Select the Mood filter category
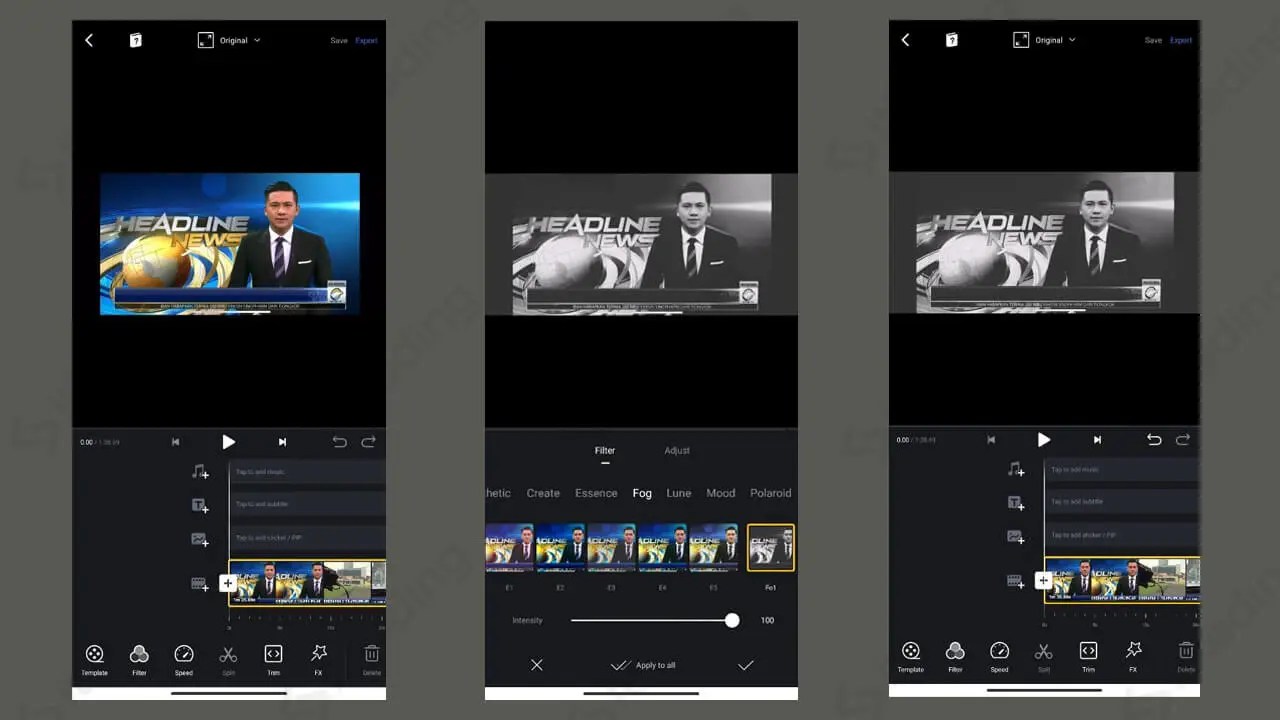Viewport: 1280px width, 720px height. pos(721,493)
